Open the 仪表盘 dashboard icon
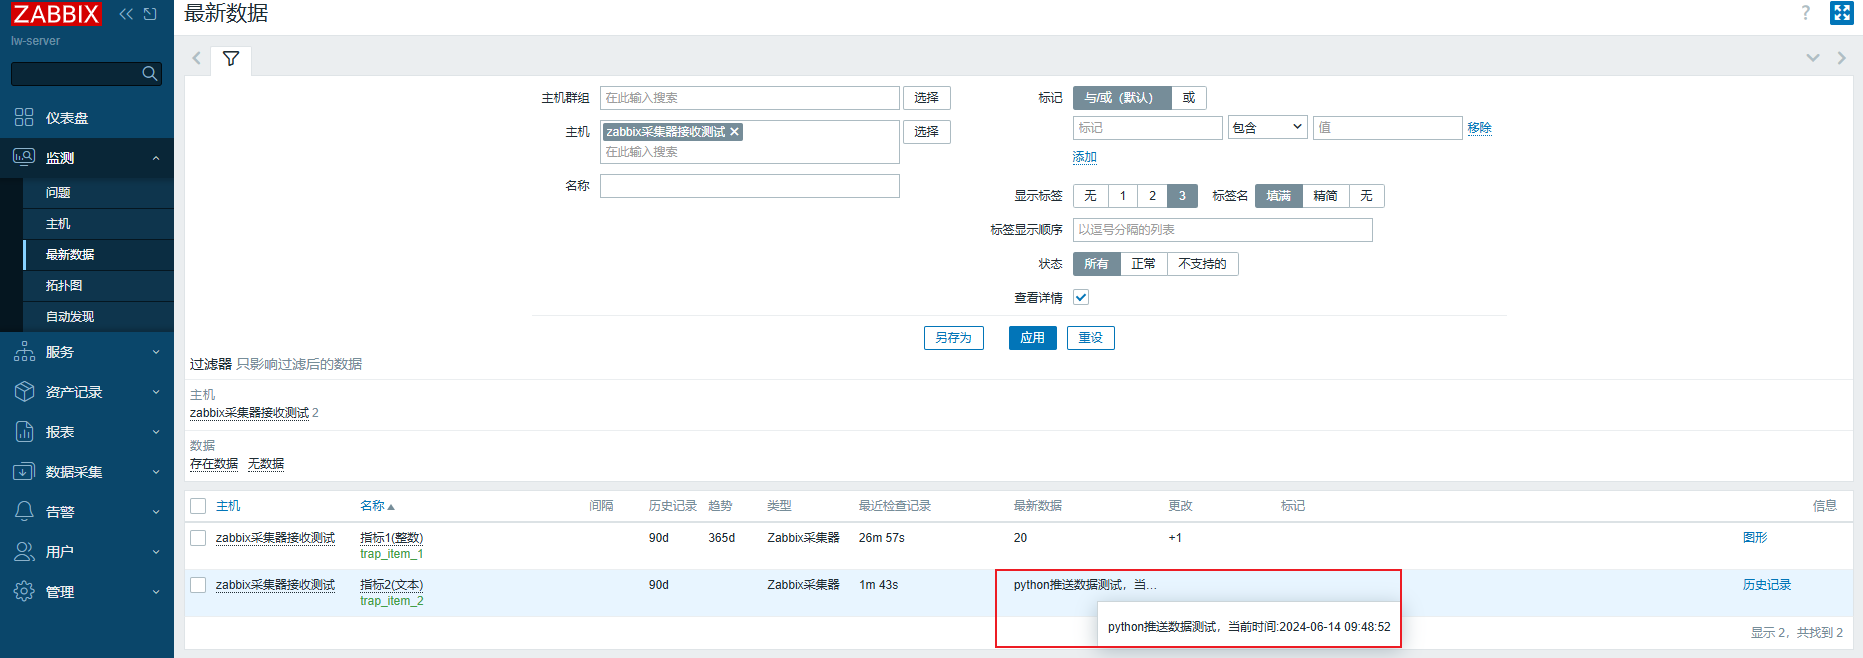The height and width of the screenshot is (658, 1863). tap(24, 117)
